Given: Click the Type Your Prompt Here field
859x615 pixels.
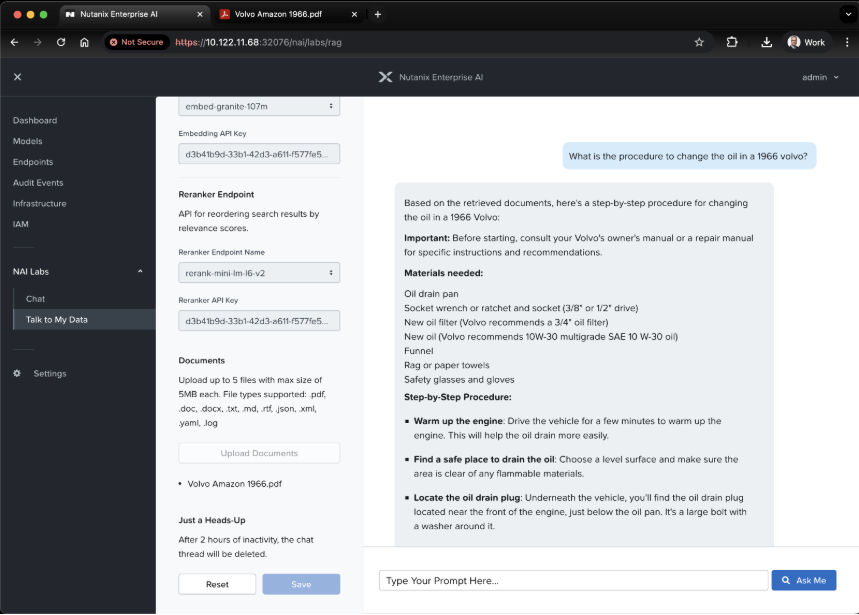Looking at the screenshot, I should click(573, 580).
